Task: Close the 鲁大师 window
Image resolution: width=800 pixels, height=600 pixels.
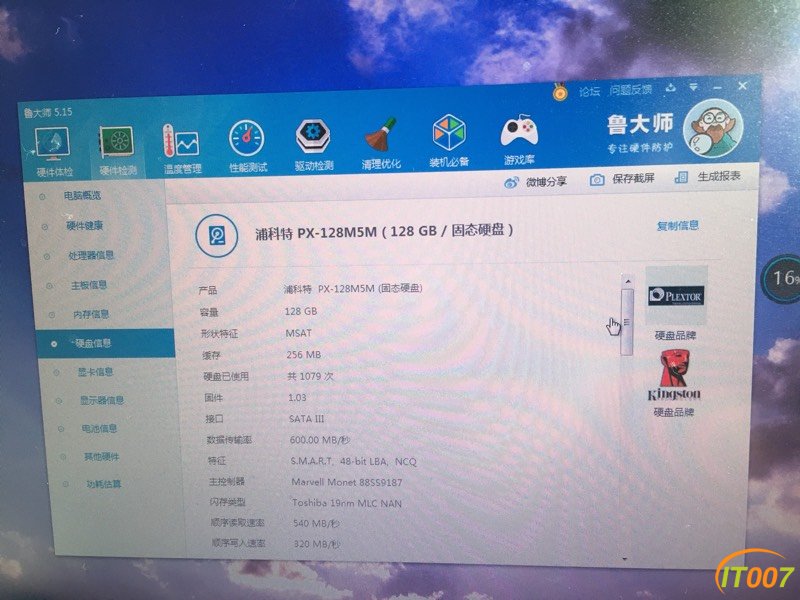Action: (742, 86)
